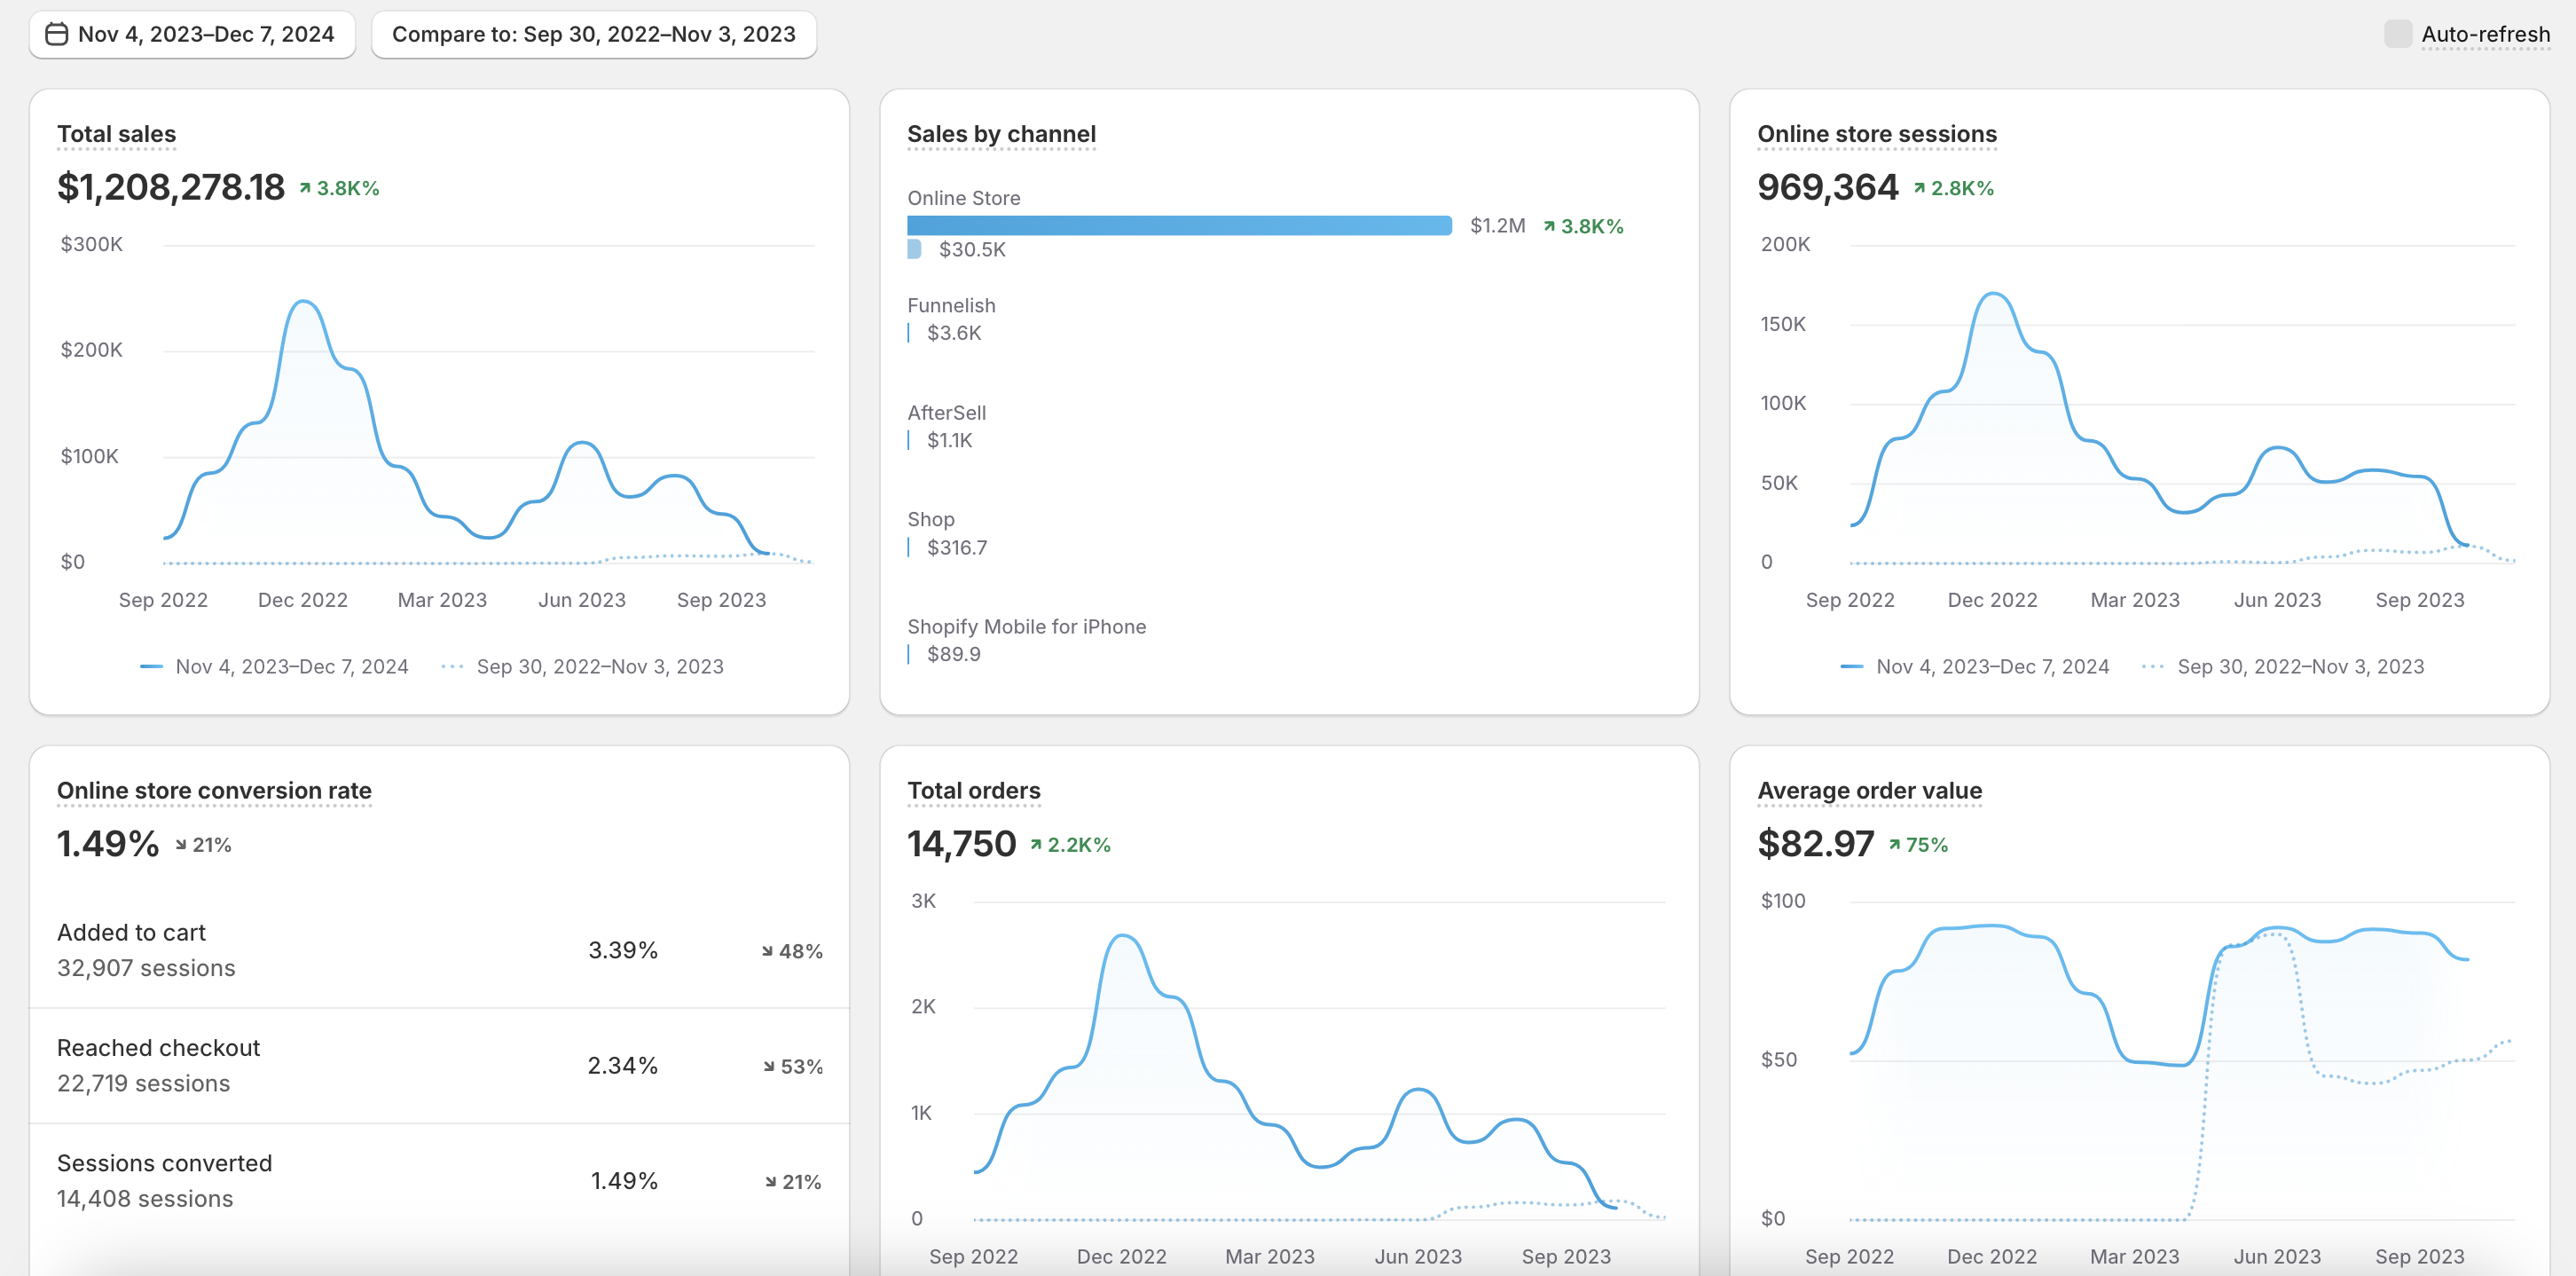This screenshot has height=1276, width=2576.
Task: Open the Average order value report
Action: (1868, 790)
